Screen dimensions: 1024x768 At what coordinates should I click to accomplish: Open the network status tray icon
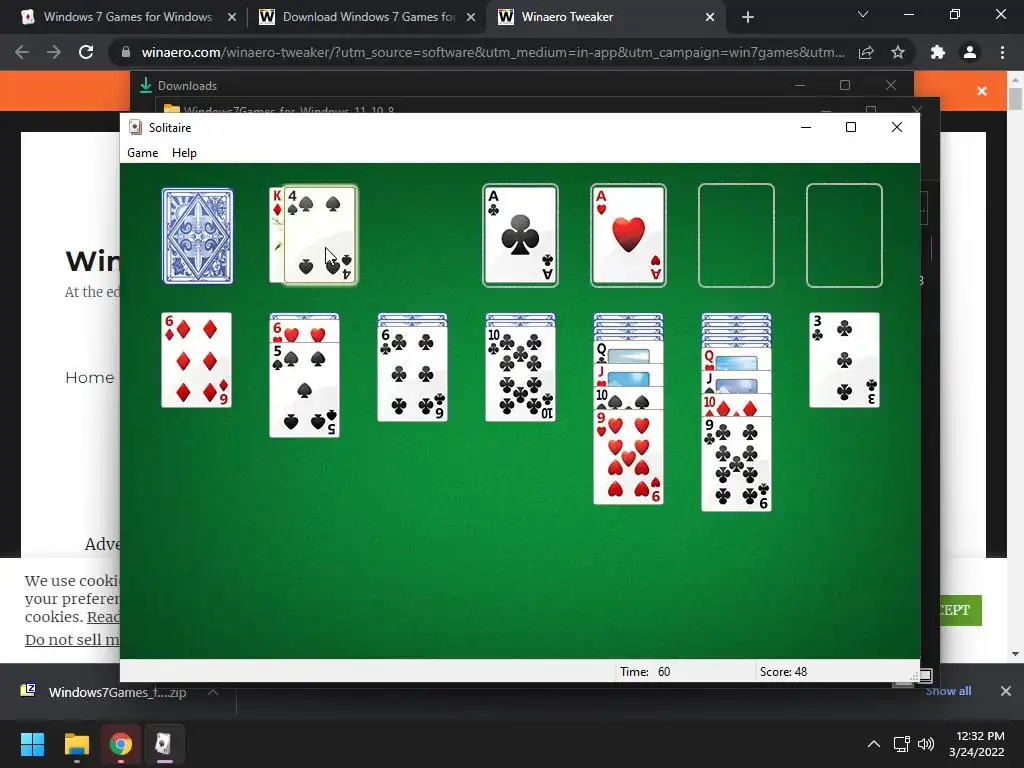[x=902, y=744]
